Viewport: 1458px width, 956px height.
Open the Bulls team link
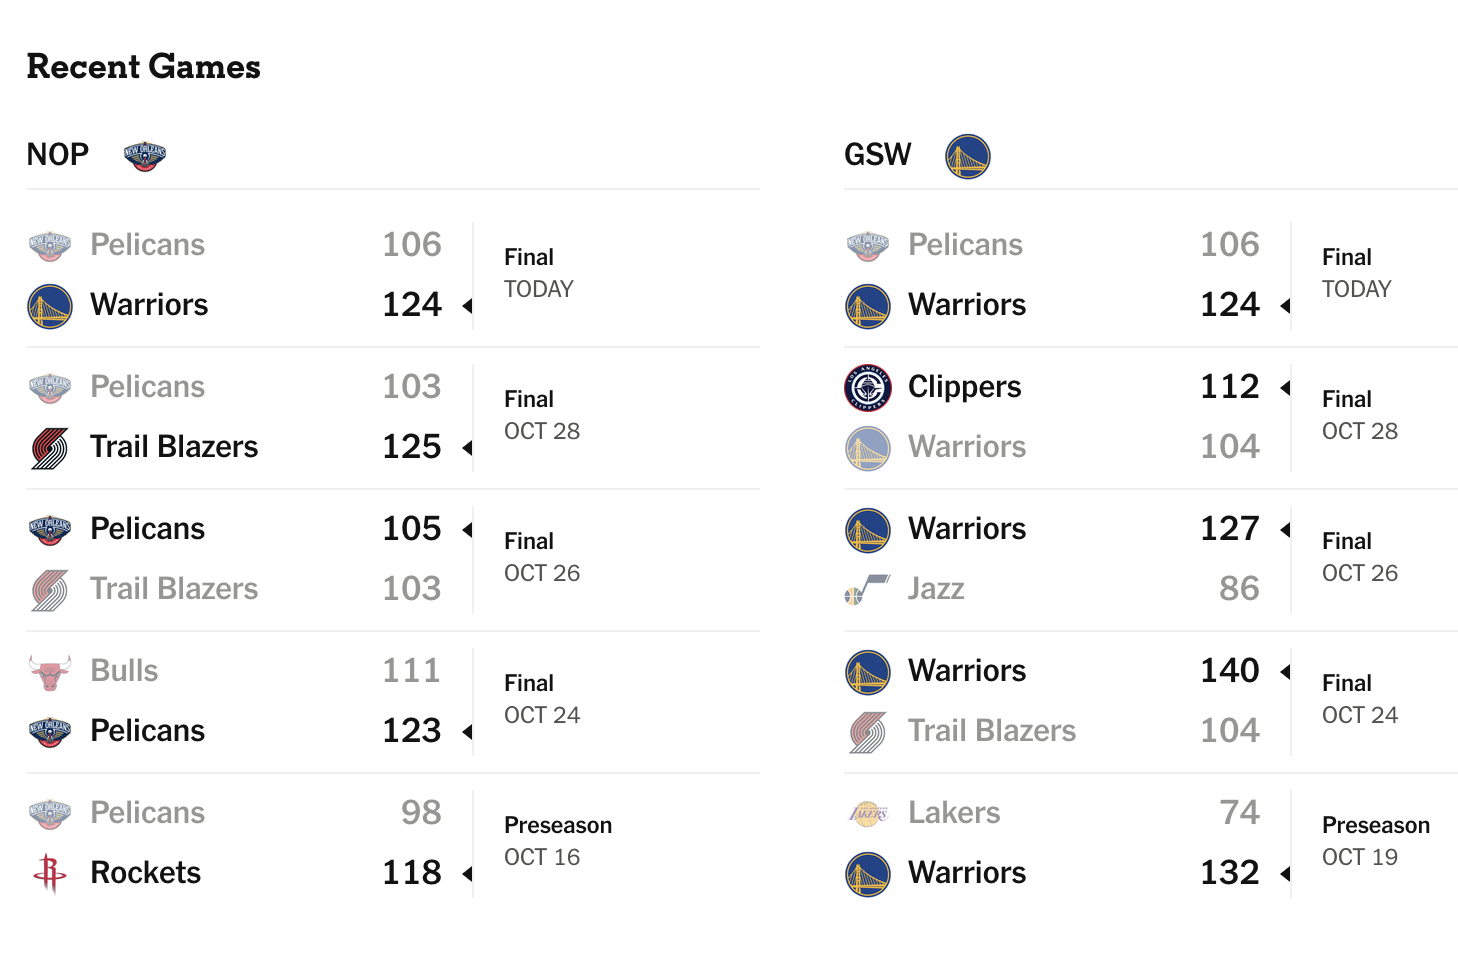pyautogui.click(x=124, y=671)
